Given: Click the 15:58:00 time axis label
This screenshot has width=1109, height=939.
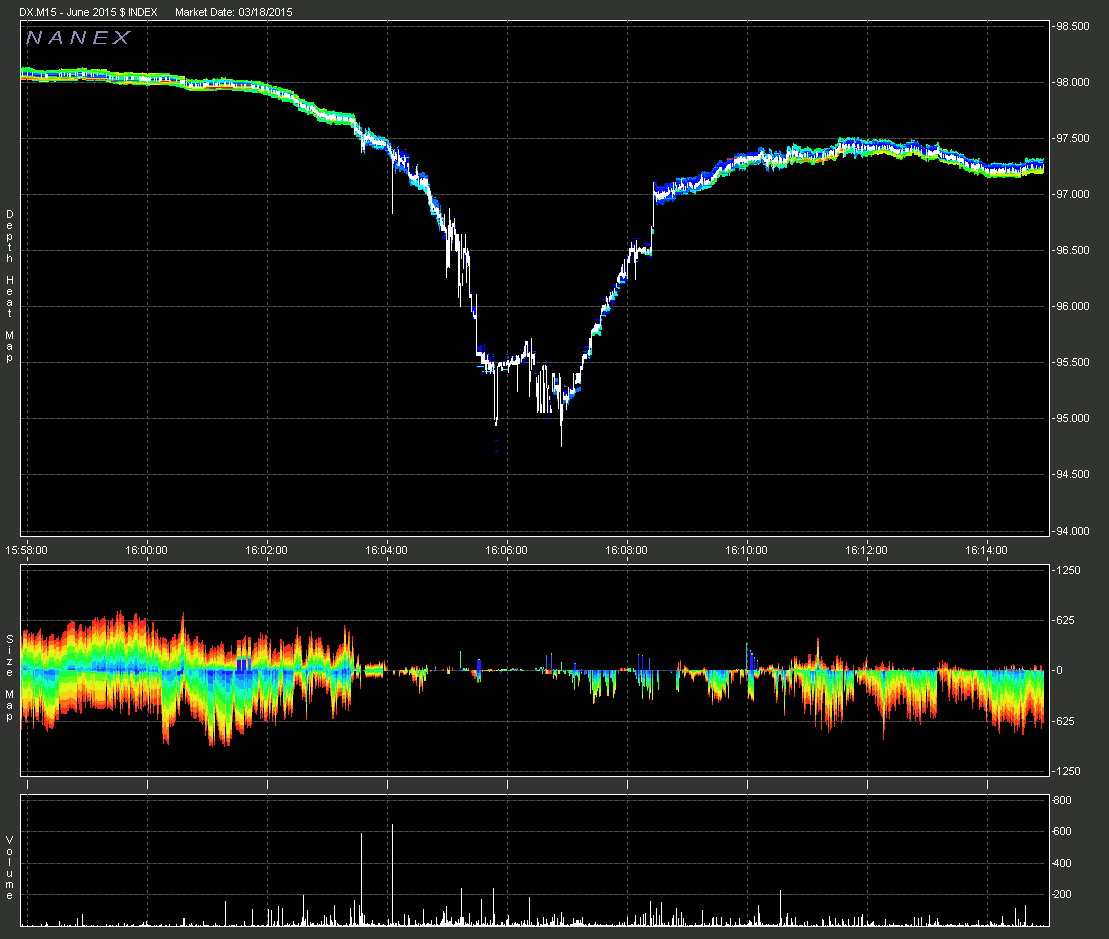Looking at the screenshot, I should (x=27, y=550).
